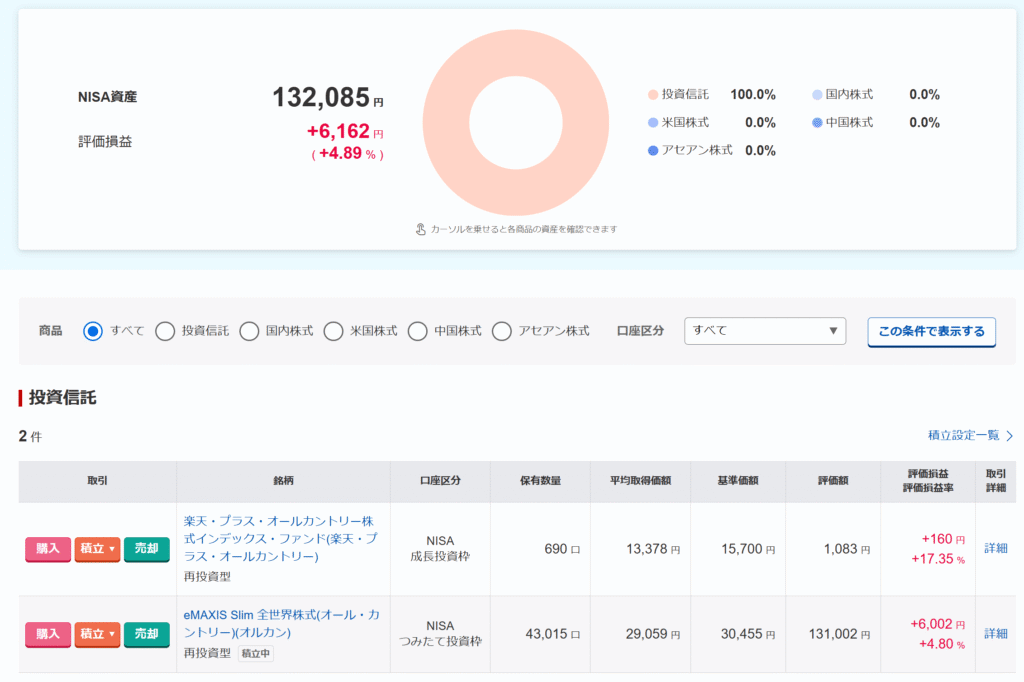Choose the 国内株式 radio option
This screenshot has height=682, width=1024.
(x=249, y=331)
